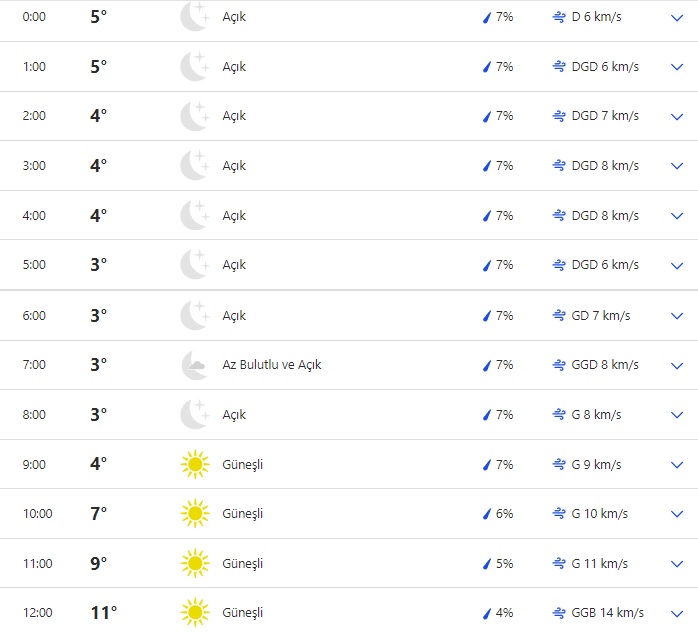Viewport: 698px width, 634px height.
Task: Open the 12:00 row details chevron
Action: (x=677, y=612)
